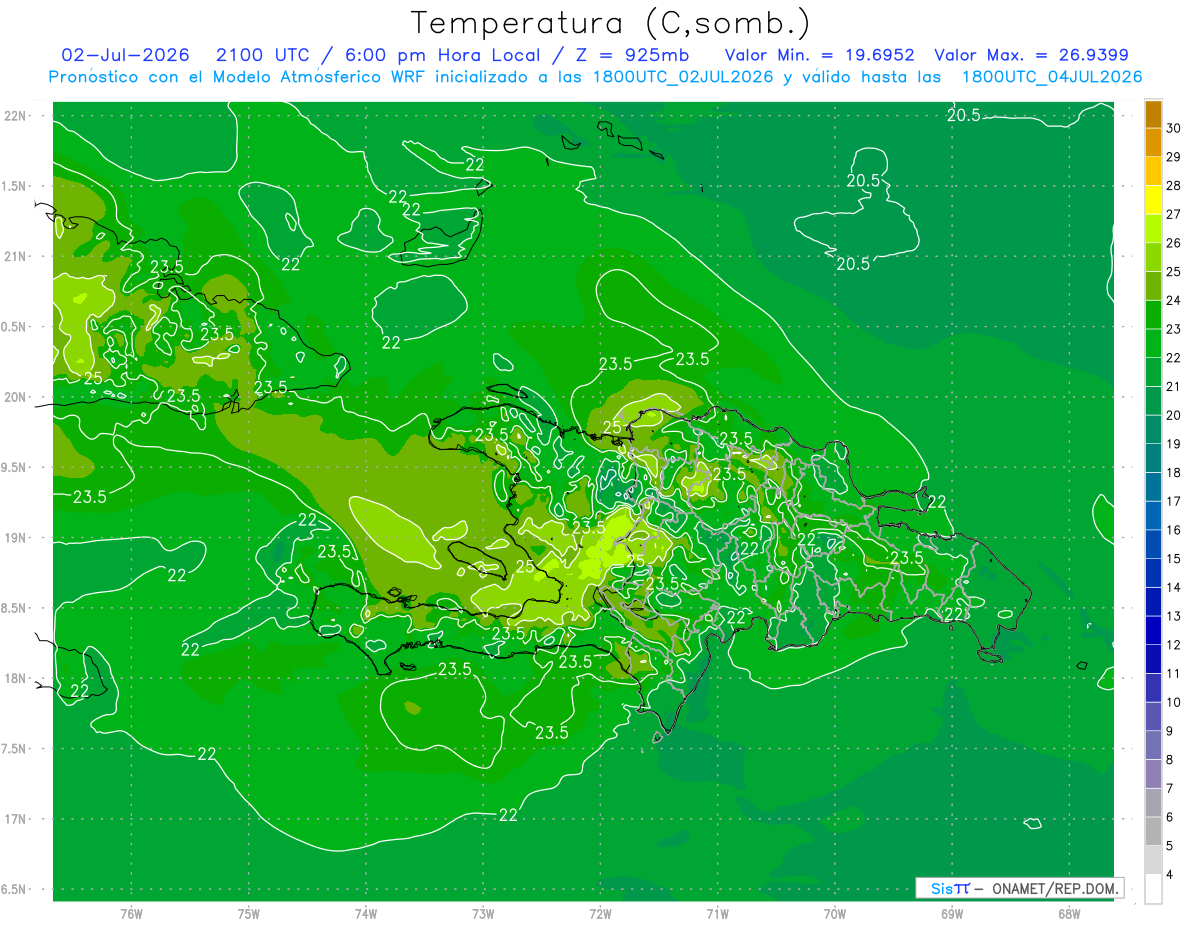
Task: Click the 'SisTT' logo text
Action: 950,888
